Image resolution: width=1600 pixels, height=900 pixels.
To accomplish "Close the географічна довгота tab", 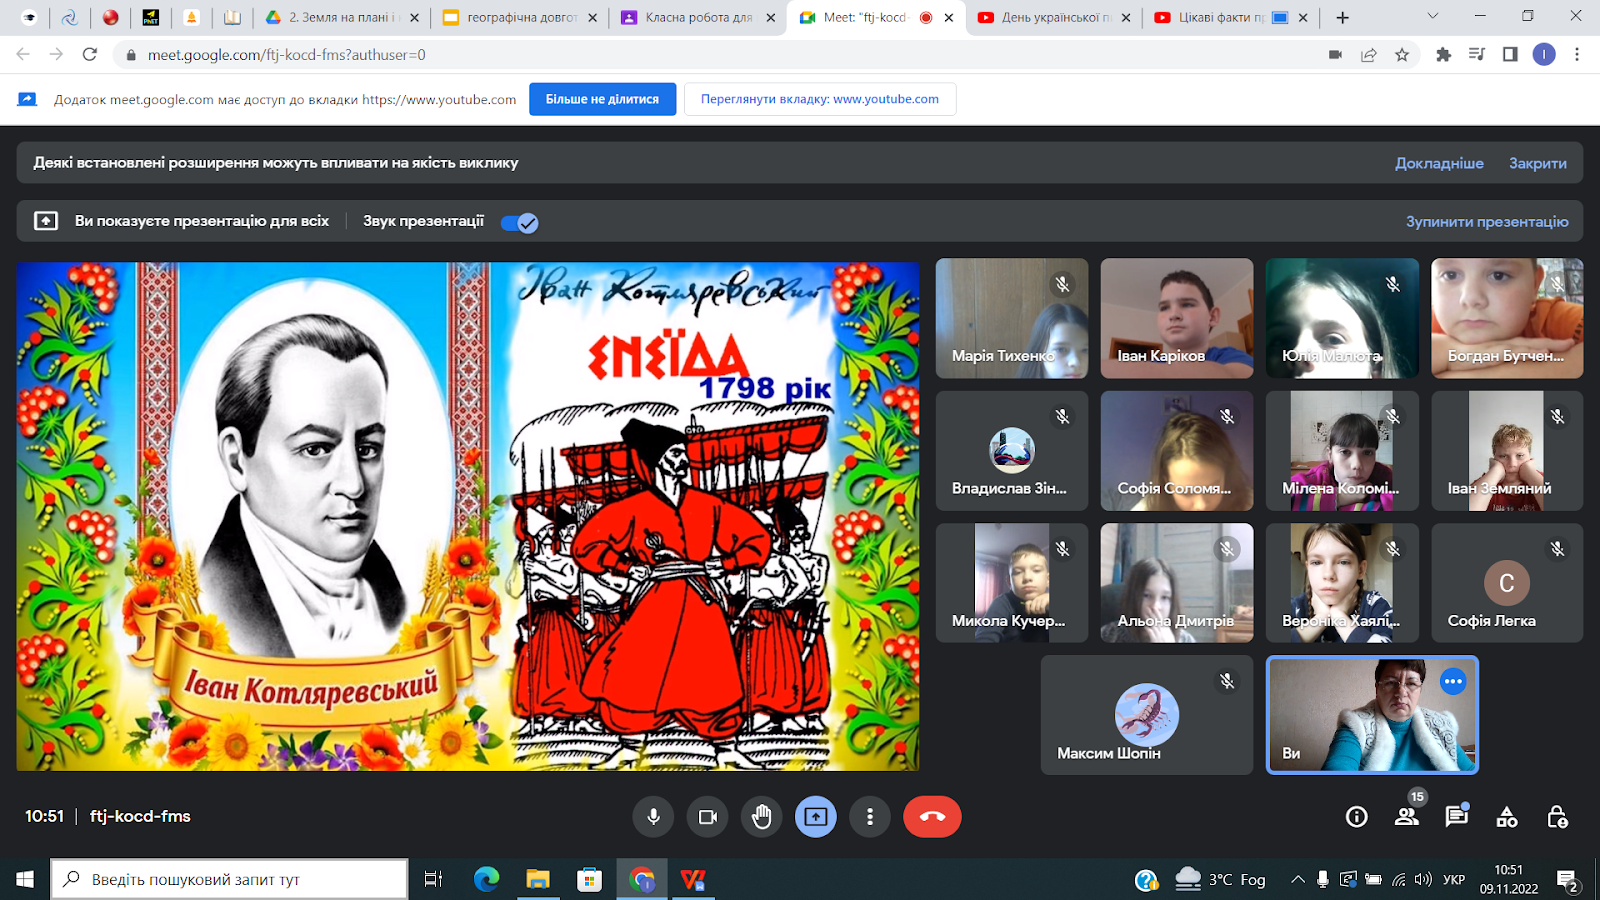I will [x=593, y=17].
